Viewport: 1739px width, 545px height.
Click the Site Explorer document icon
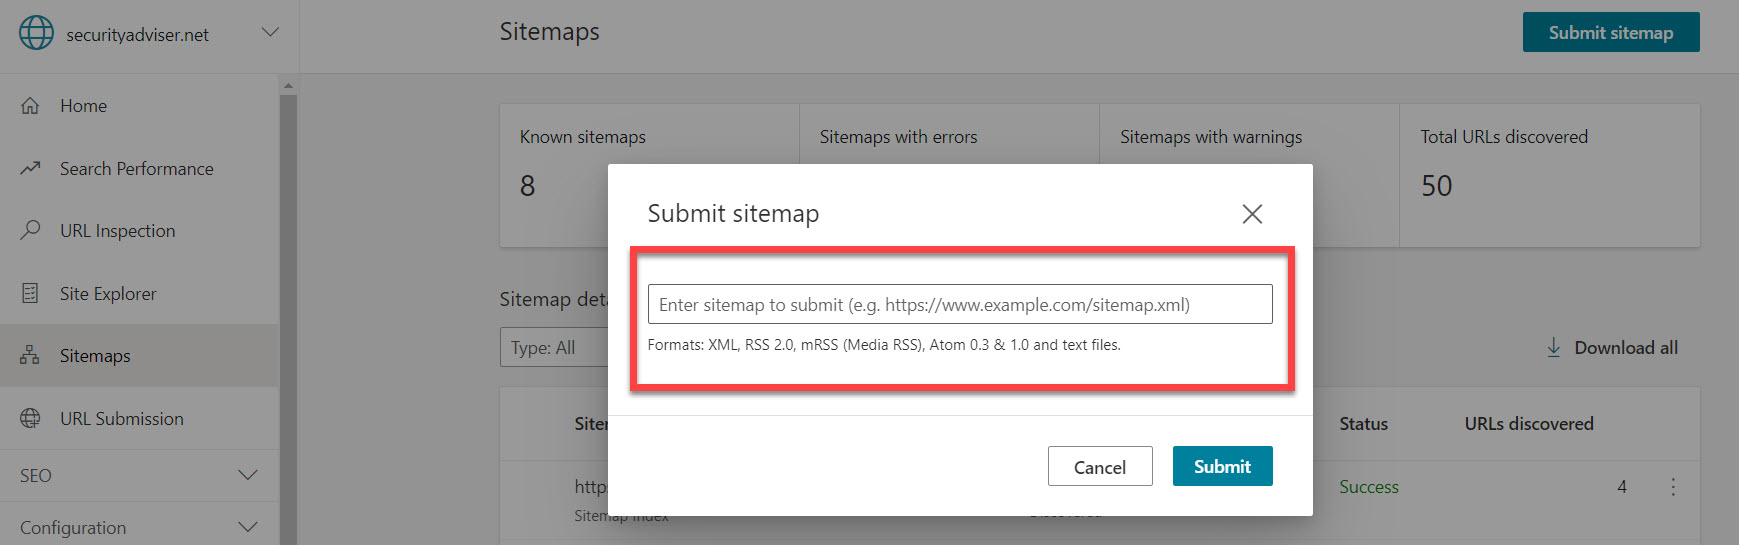[30, 293]
